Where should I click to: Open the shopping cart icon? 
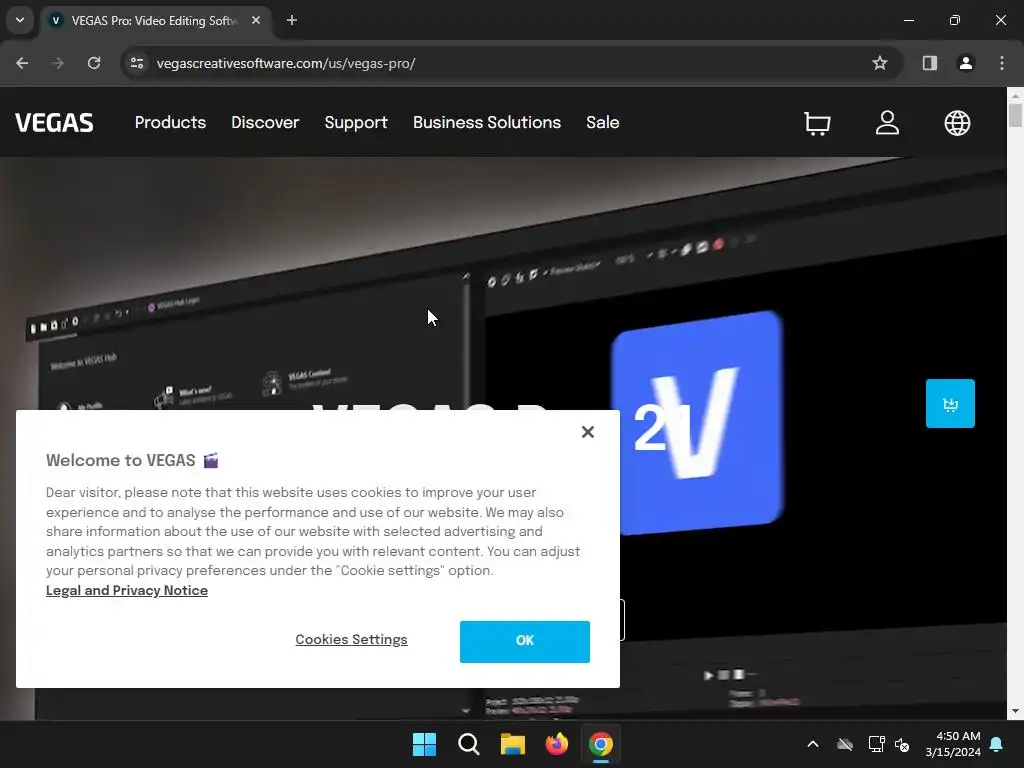pos(817,123)
